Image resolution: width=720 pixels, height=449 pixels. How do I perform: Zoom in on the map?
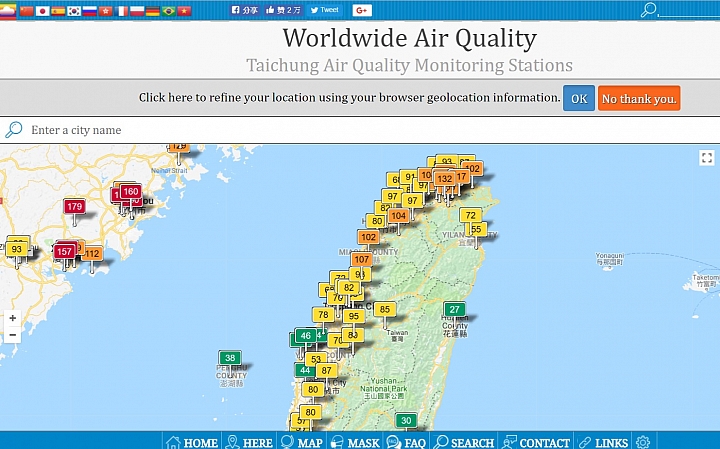13,318
